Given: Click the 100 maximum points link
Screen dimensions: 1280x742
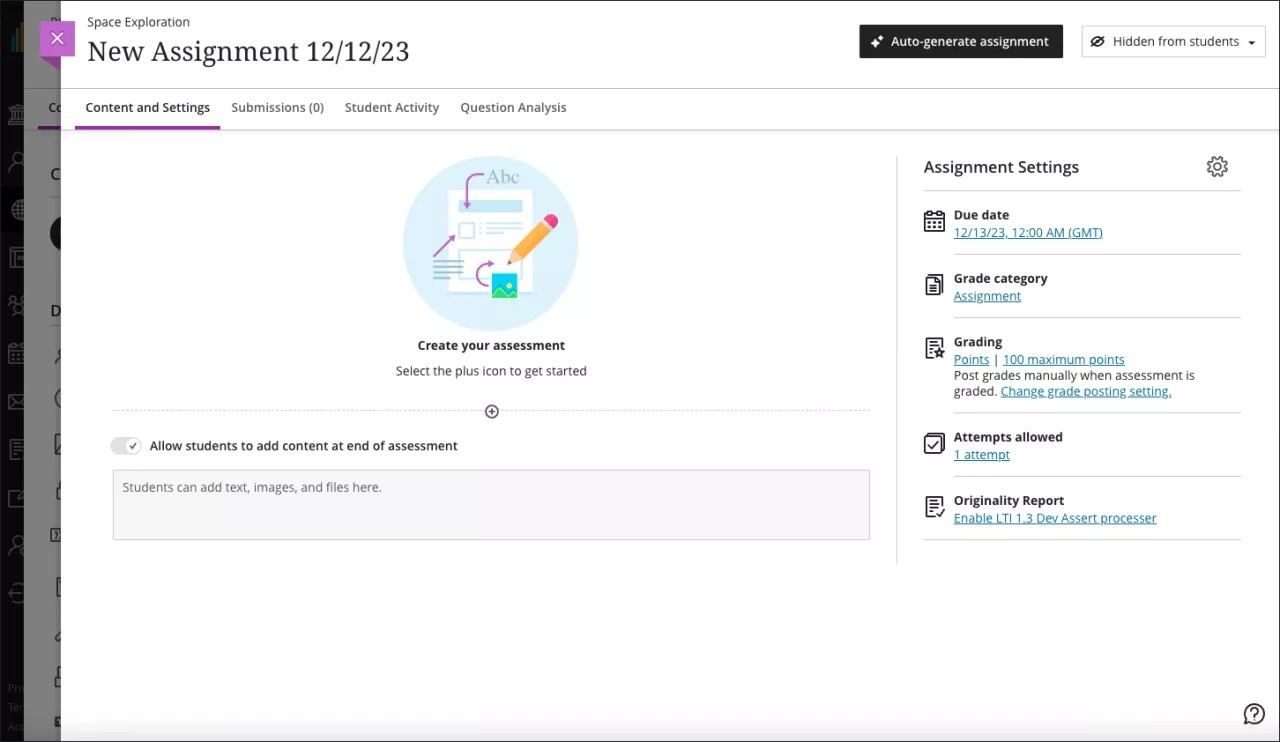Looking at the screenshot, I should coord(1063,359).
